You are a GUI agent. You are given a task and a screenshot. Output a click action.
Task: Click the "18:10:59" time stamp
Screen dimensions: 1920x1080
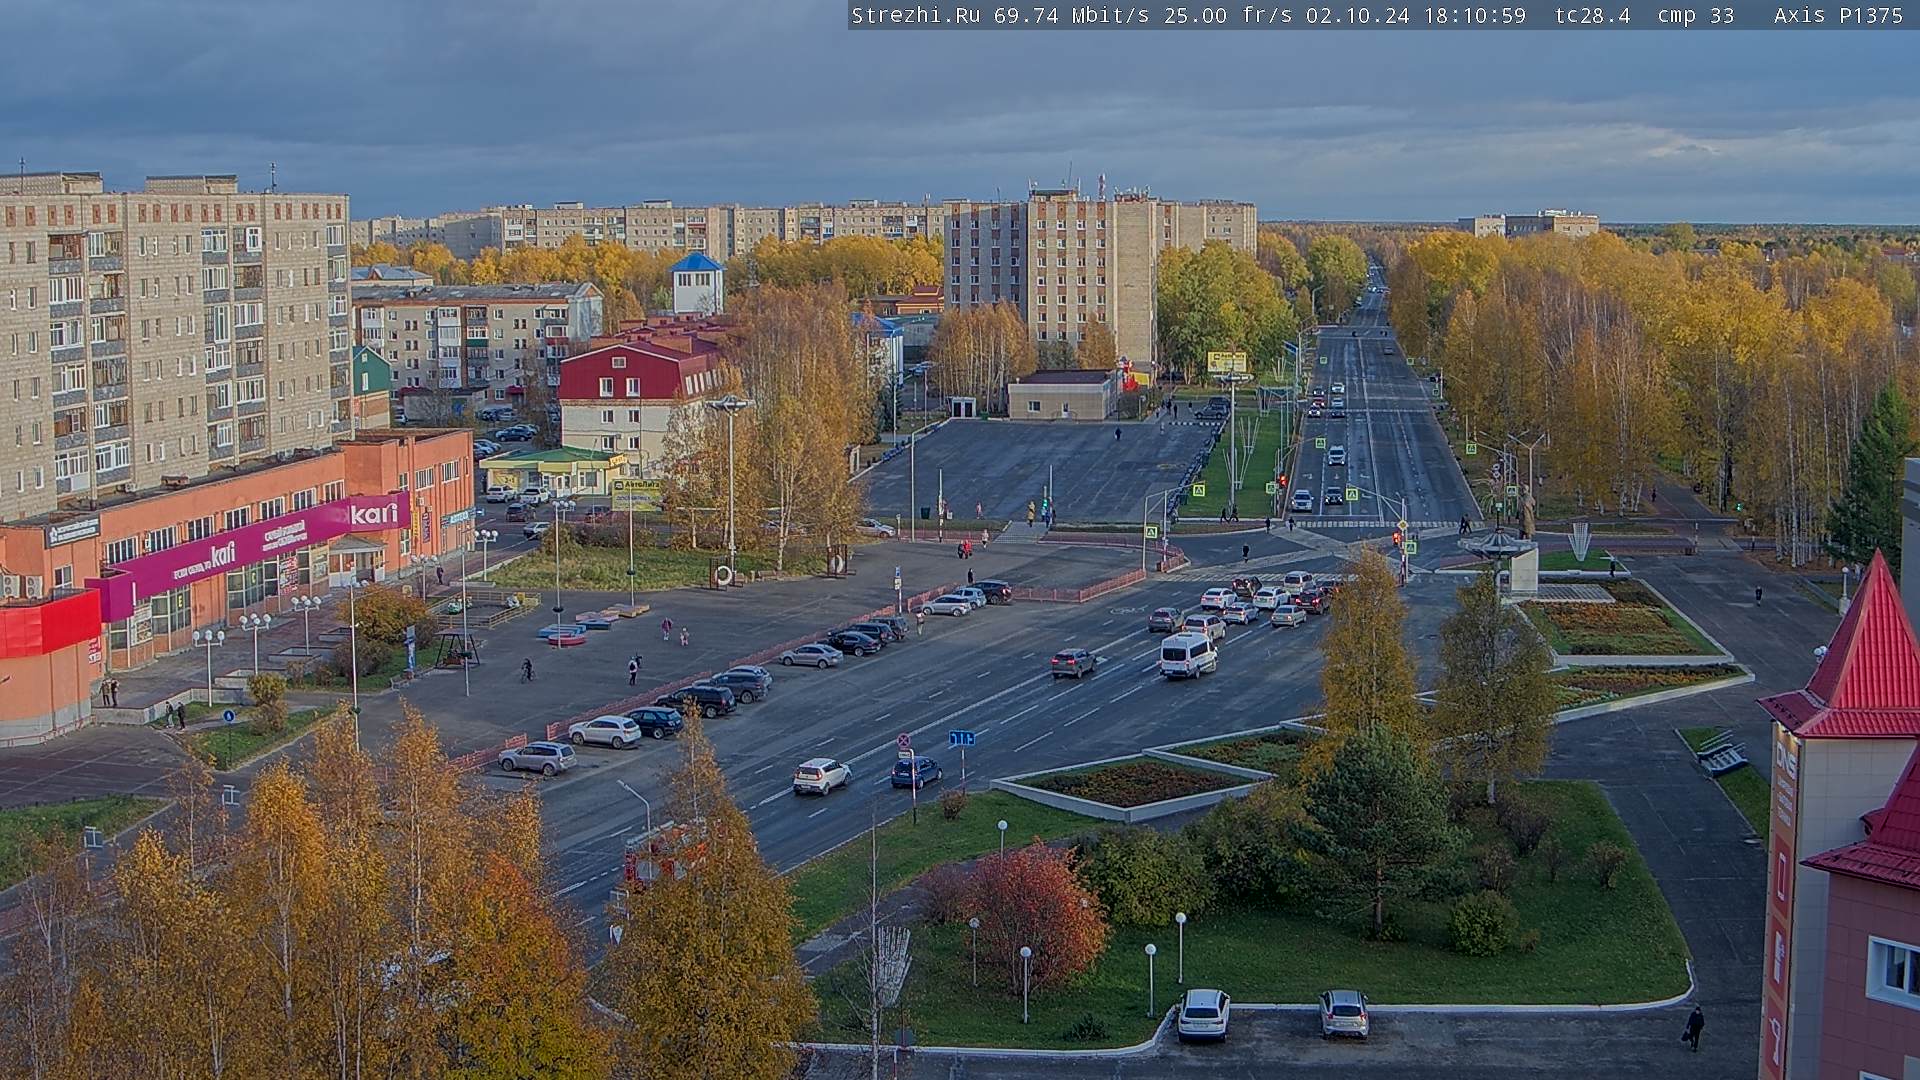1474,15
